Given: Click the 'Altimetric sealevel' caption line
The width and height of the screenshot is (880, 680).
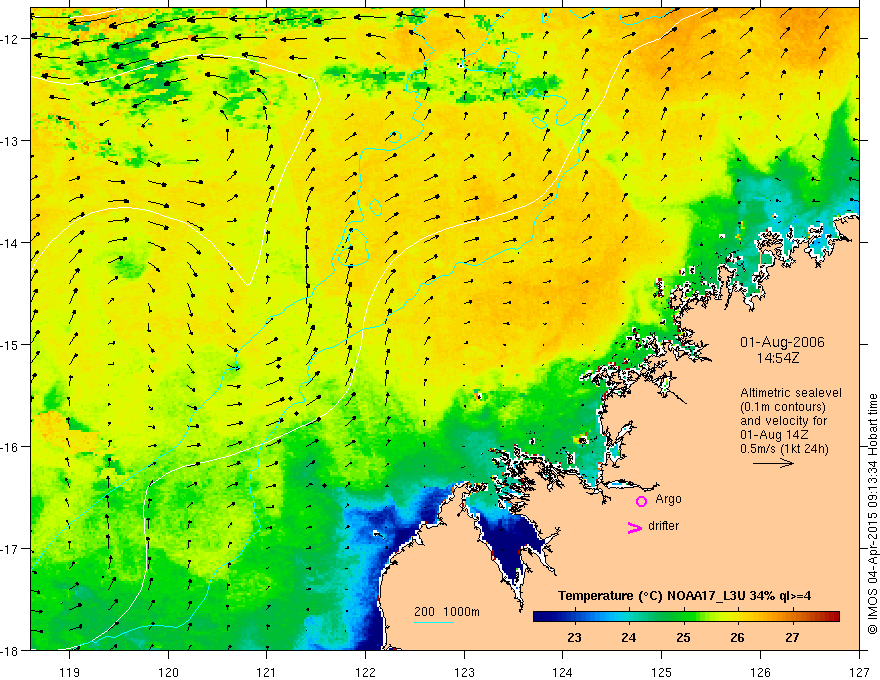Looking at the screenshot, I should click(x=791, y=393).
